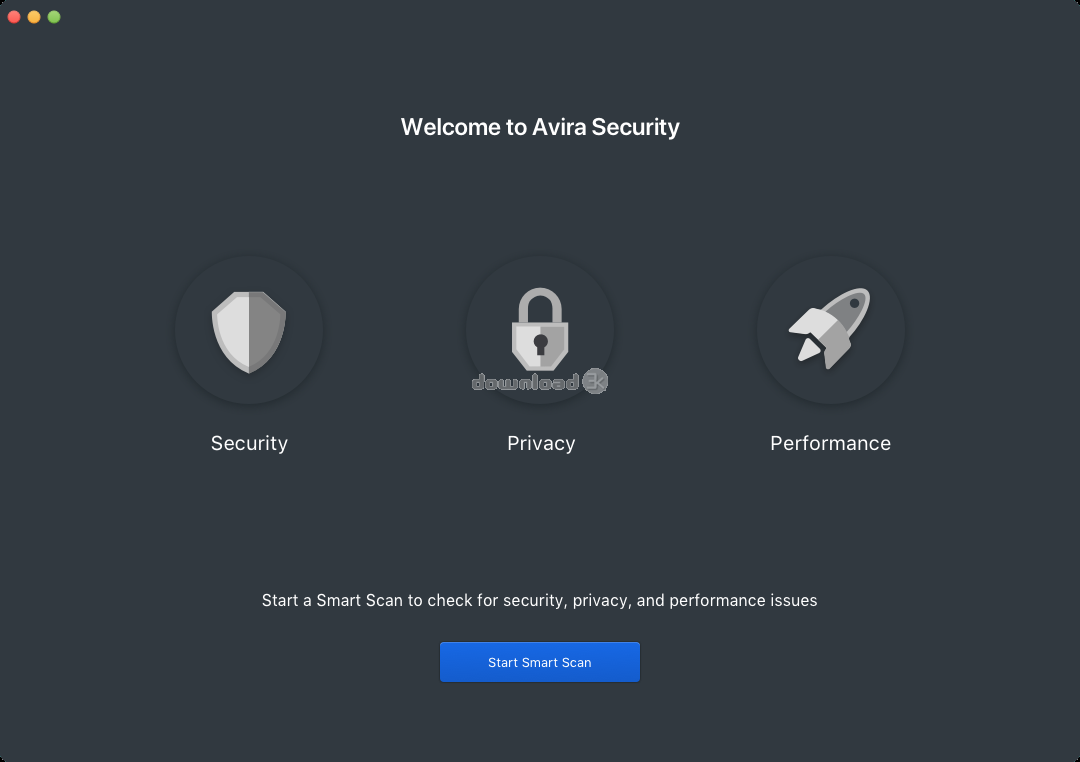Click the padlock's curved shackle
1080x762 pixels.
(x=540, y=305)
